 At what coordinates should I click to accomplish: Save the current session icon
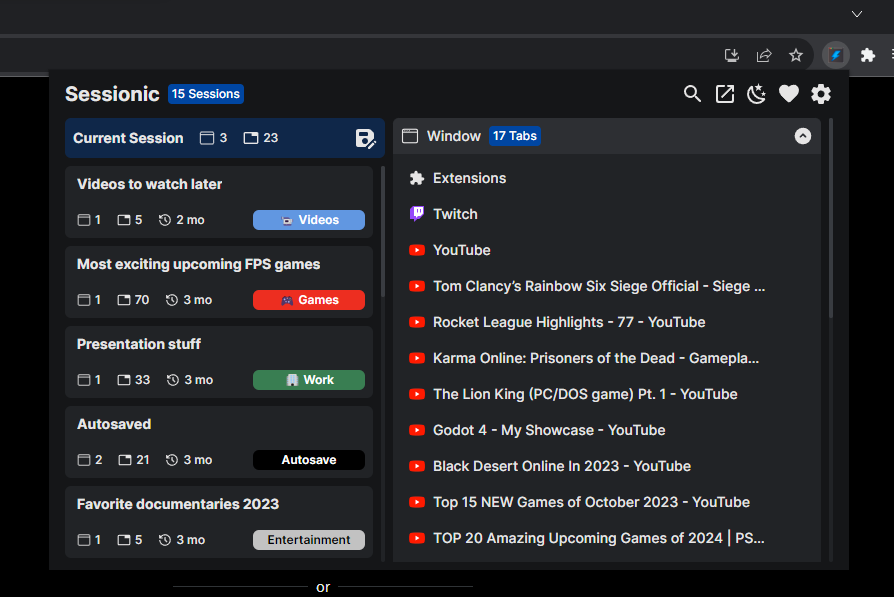(365, 139)
